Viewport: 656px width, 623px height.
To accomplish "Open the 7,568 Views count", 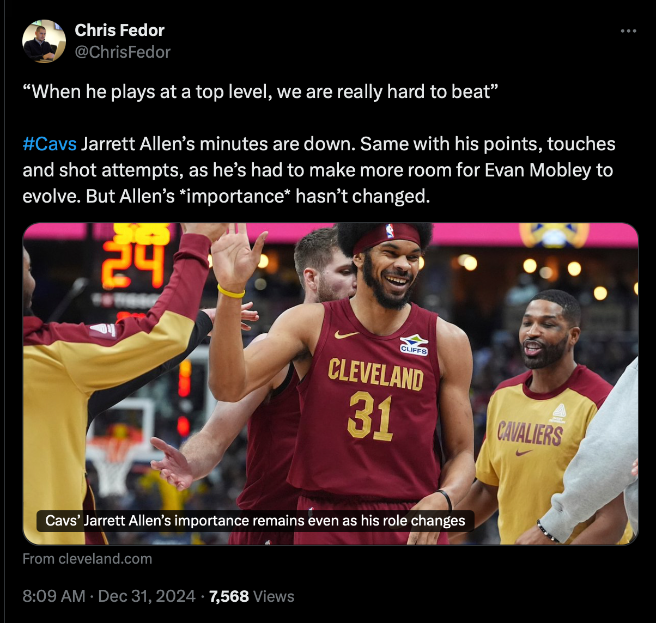I will pyautogui.click(x=251, y=596).
